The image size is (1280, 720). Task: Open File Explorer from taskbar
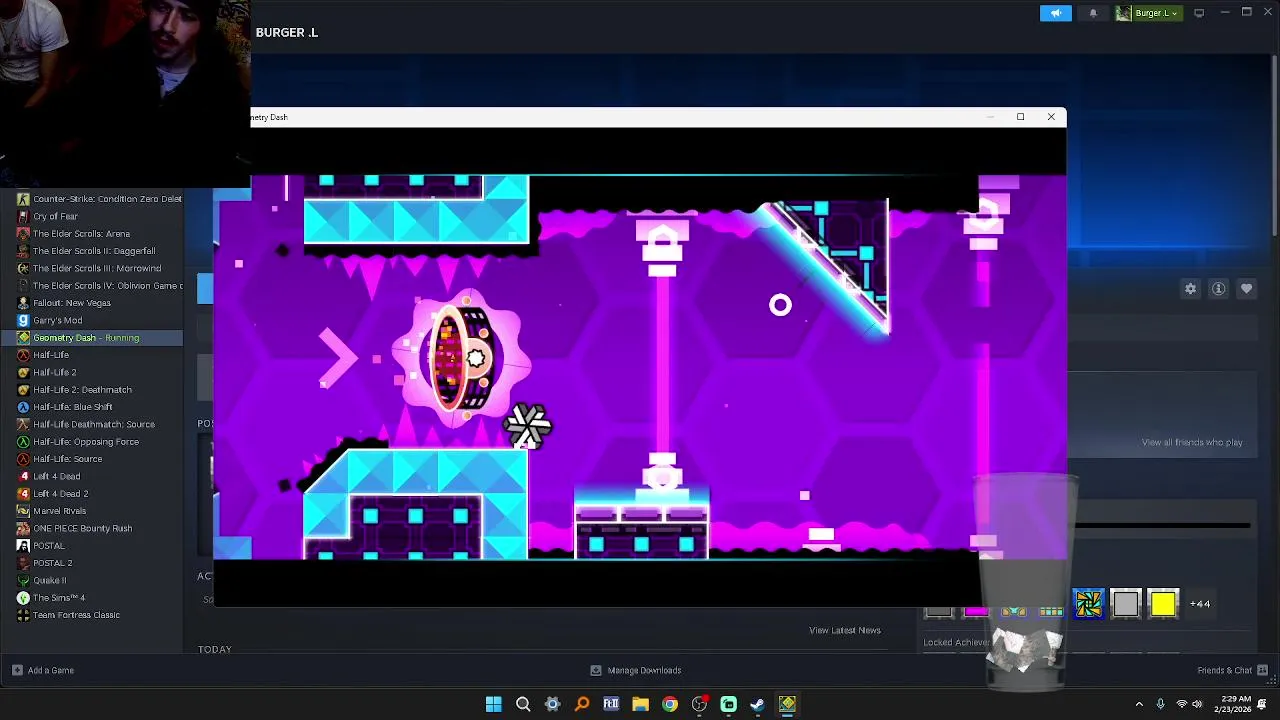click(x=640, y=704)
